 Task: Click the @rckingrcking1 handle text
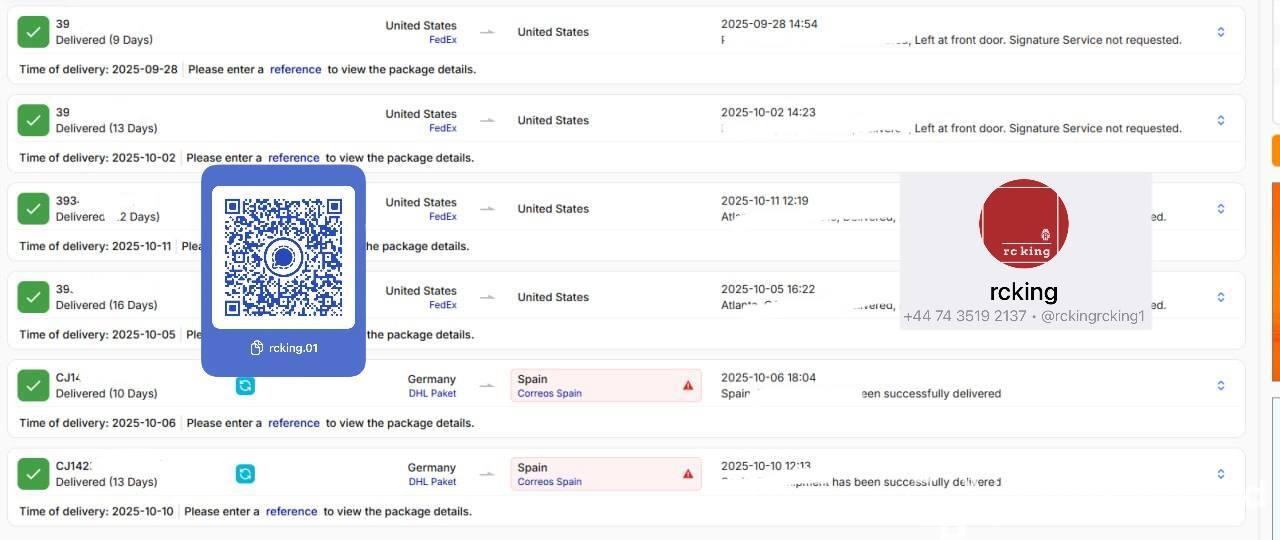[x=1092, y=316]
